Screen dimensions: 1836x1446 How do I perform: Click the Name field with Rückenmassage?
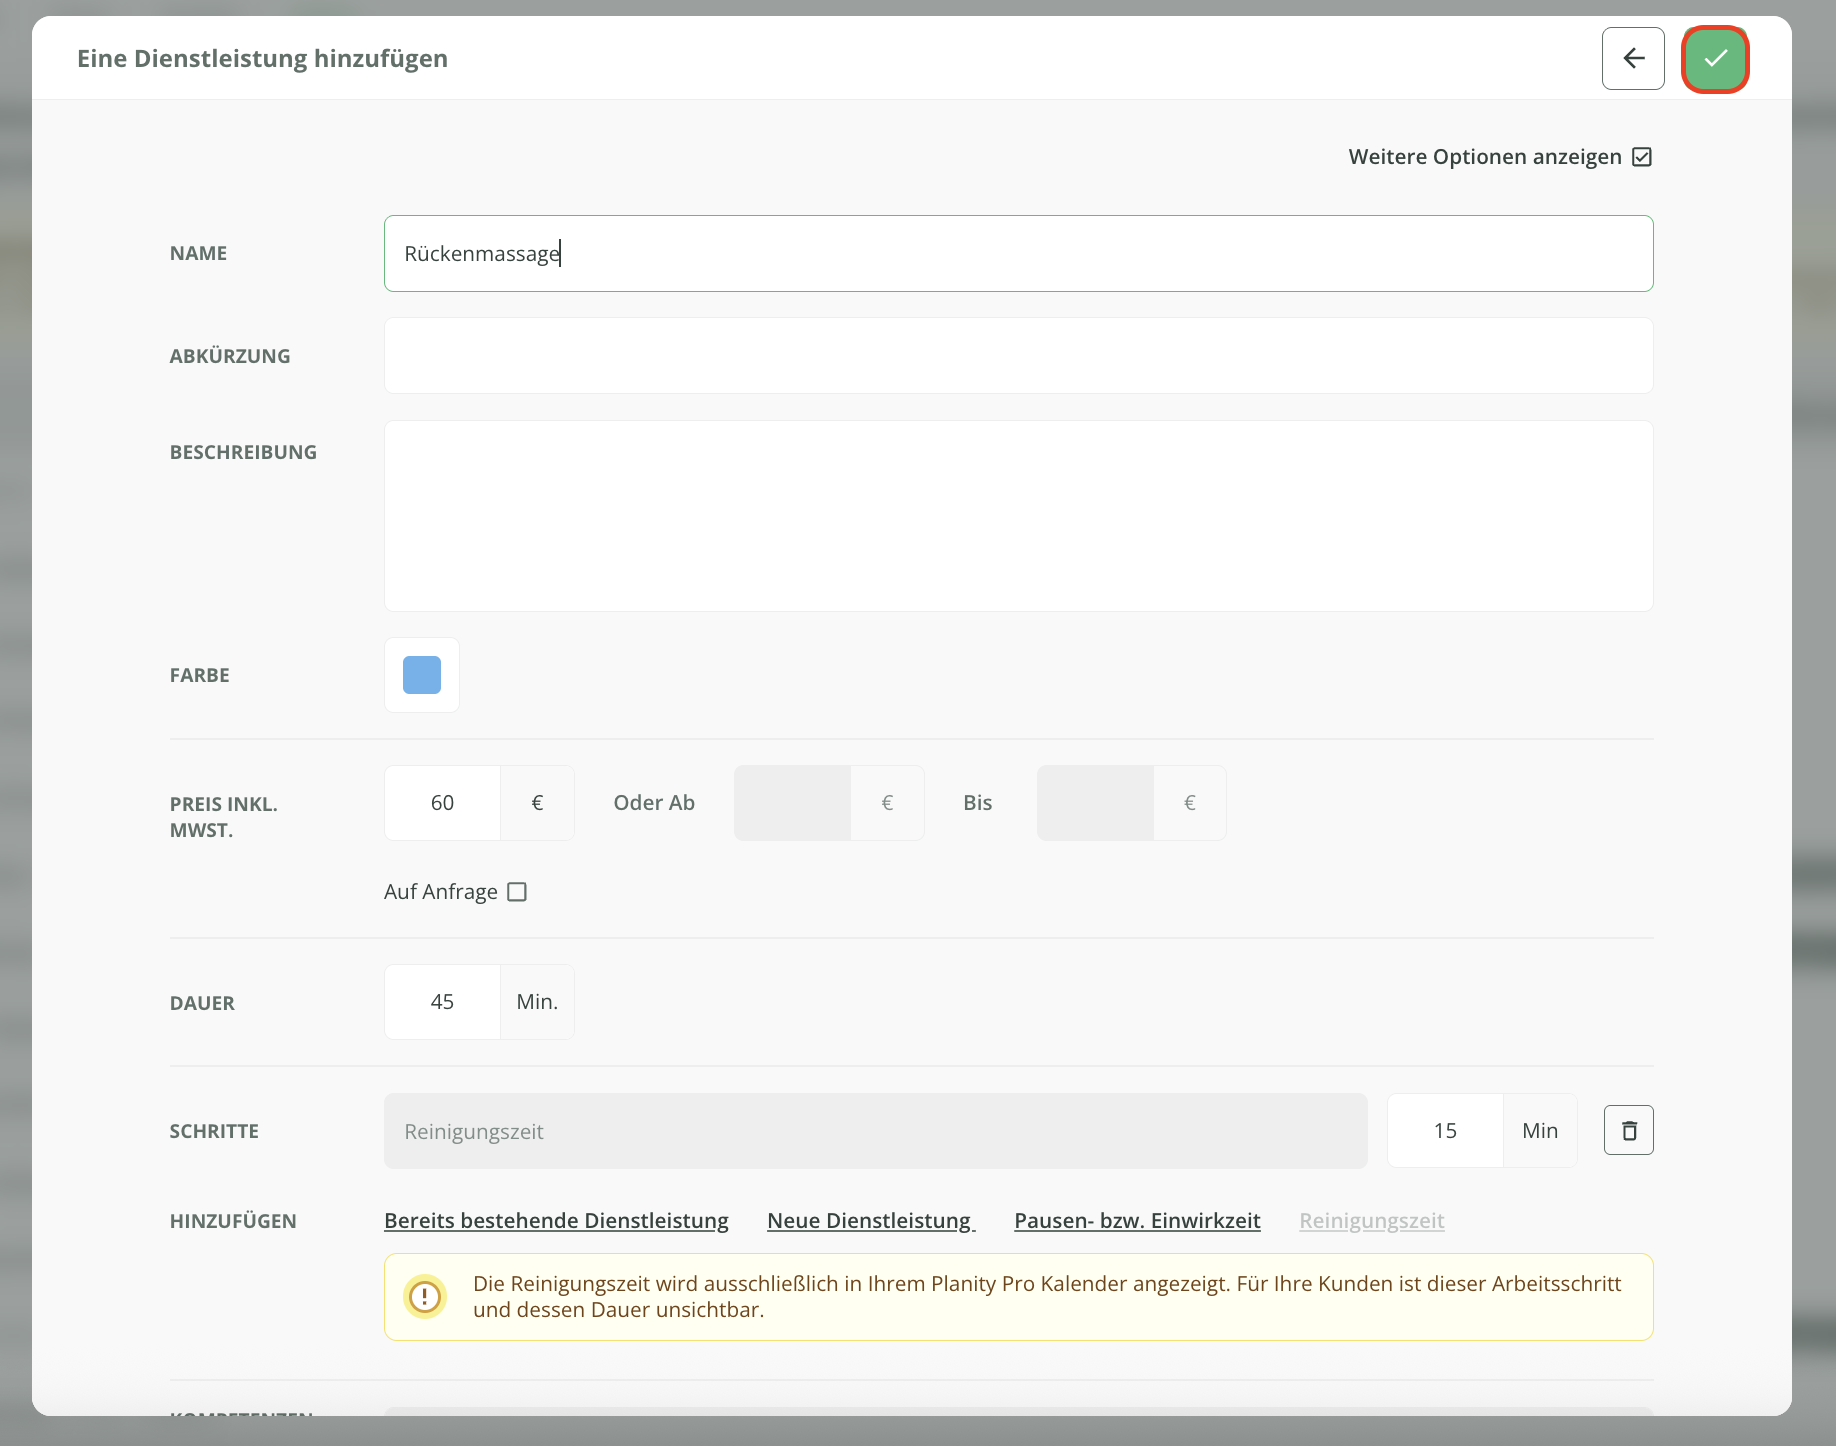click(x=1018, y=254)
